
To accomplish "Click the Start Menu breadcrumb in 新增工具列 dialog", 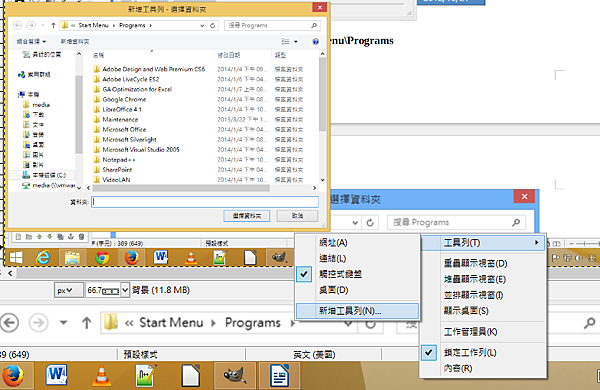I will pyautogui.click(x=93, y=25).
